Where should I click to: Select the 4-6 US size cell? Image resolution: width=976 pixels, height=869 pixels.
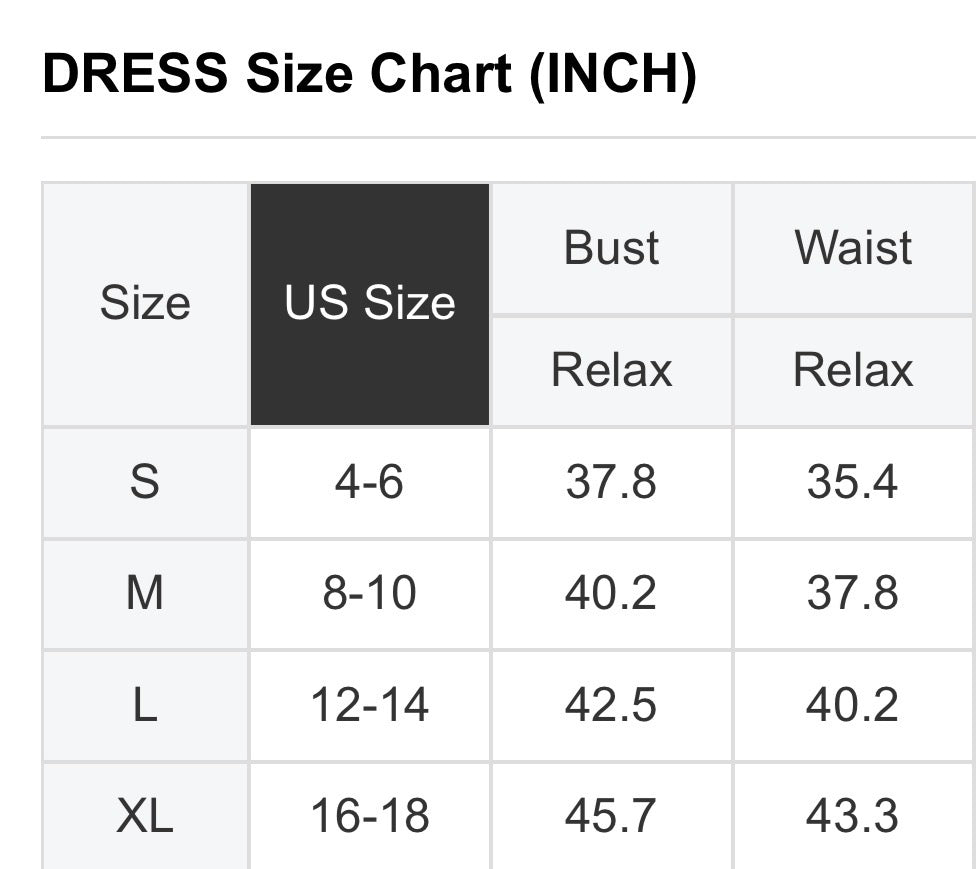pos(369,482)
